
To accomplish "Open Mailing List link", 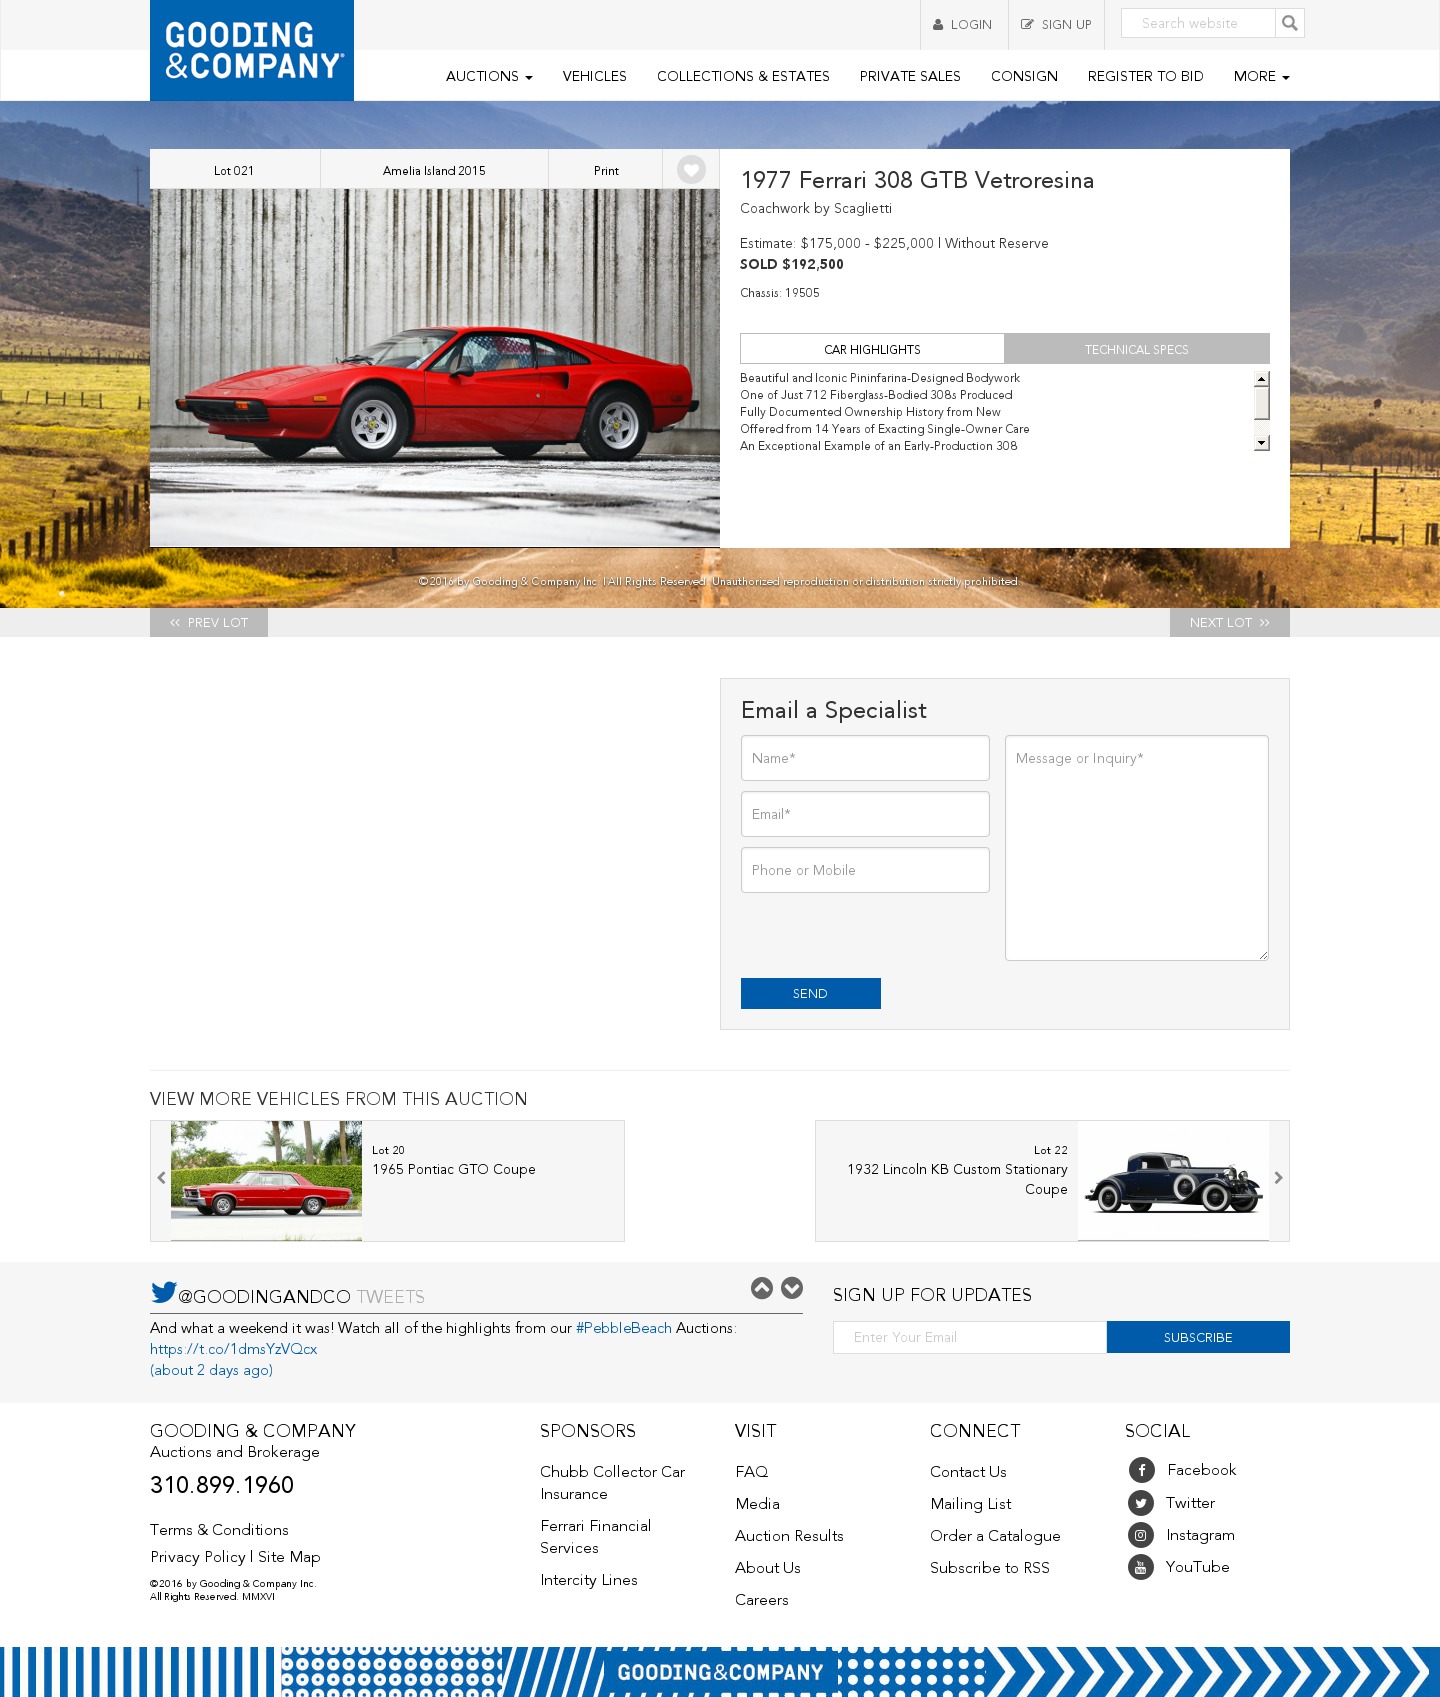I will click(970, 1504).
